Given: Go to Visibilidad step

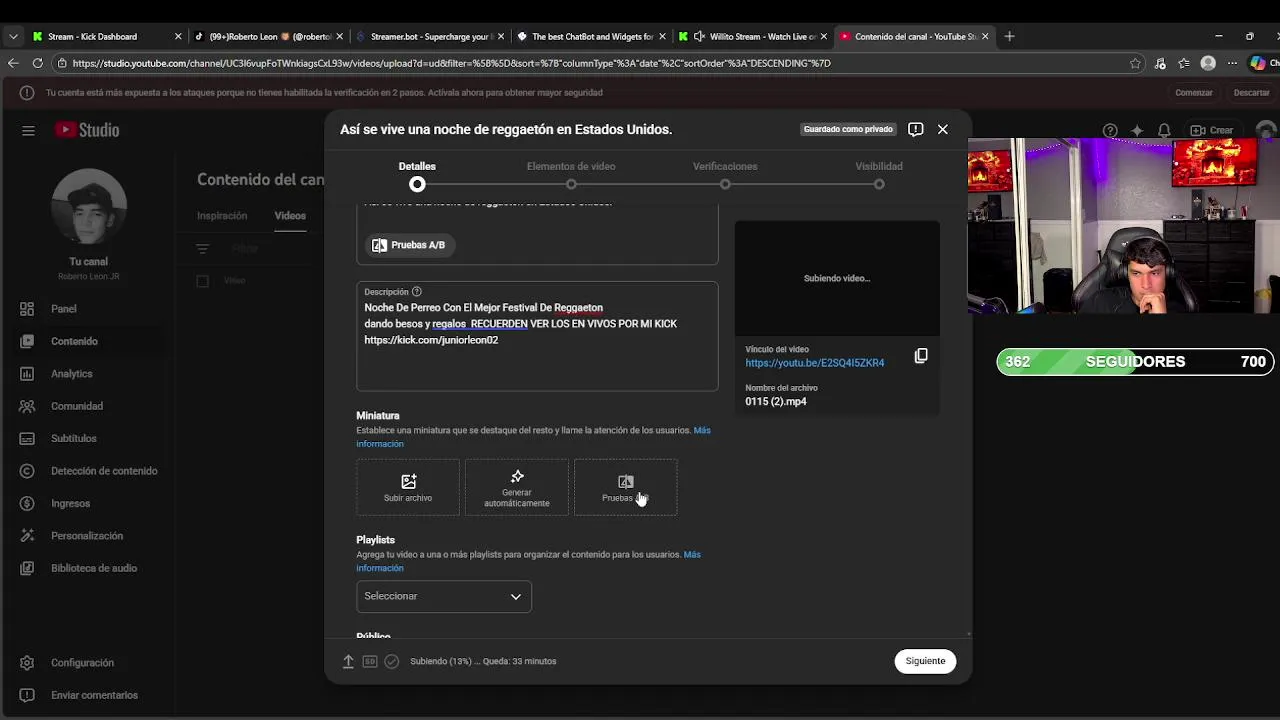Looking at the screenshot, I should tap(879, 175).
